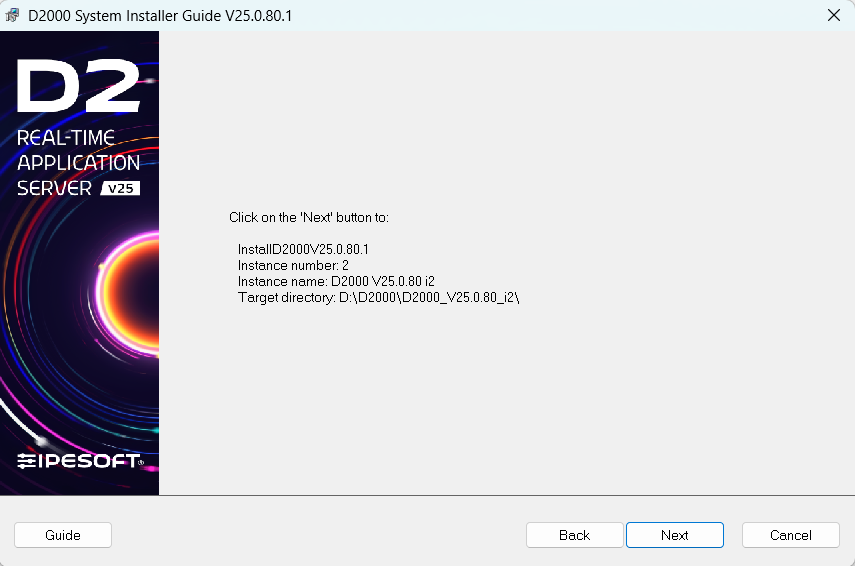Image resolution: width=855 pixels, height=566 pixels.
Task: Click the Next button
Action: point(674,535)
